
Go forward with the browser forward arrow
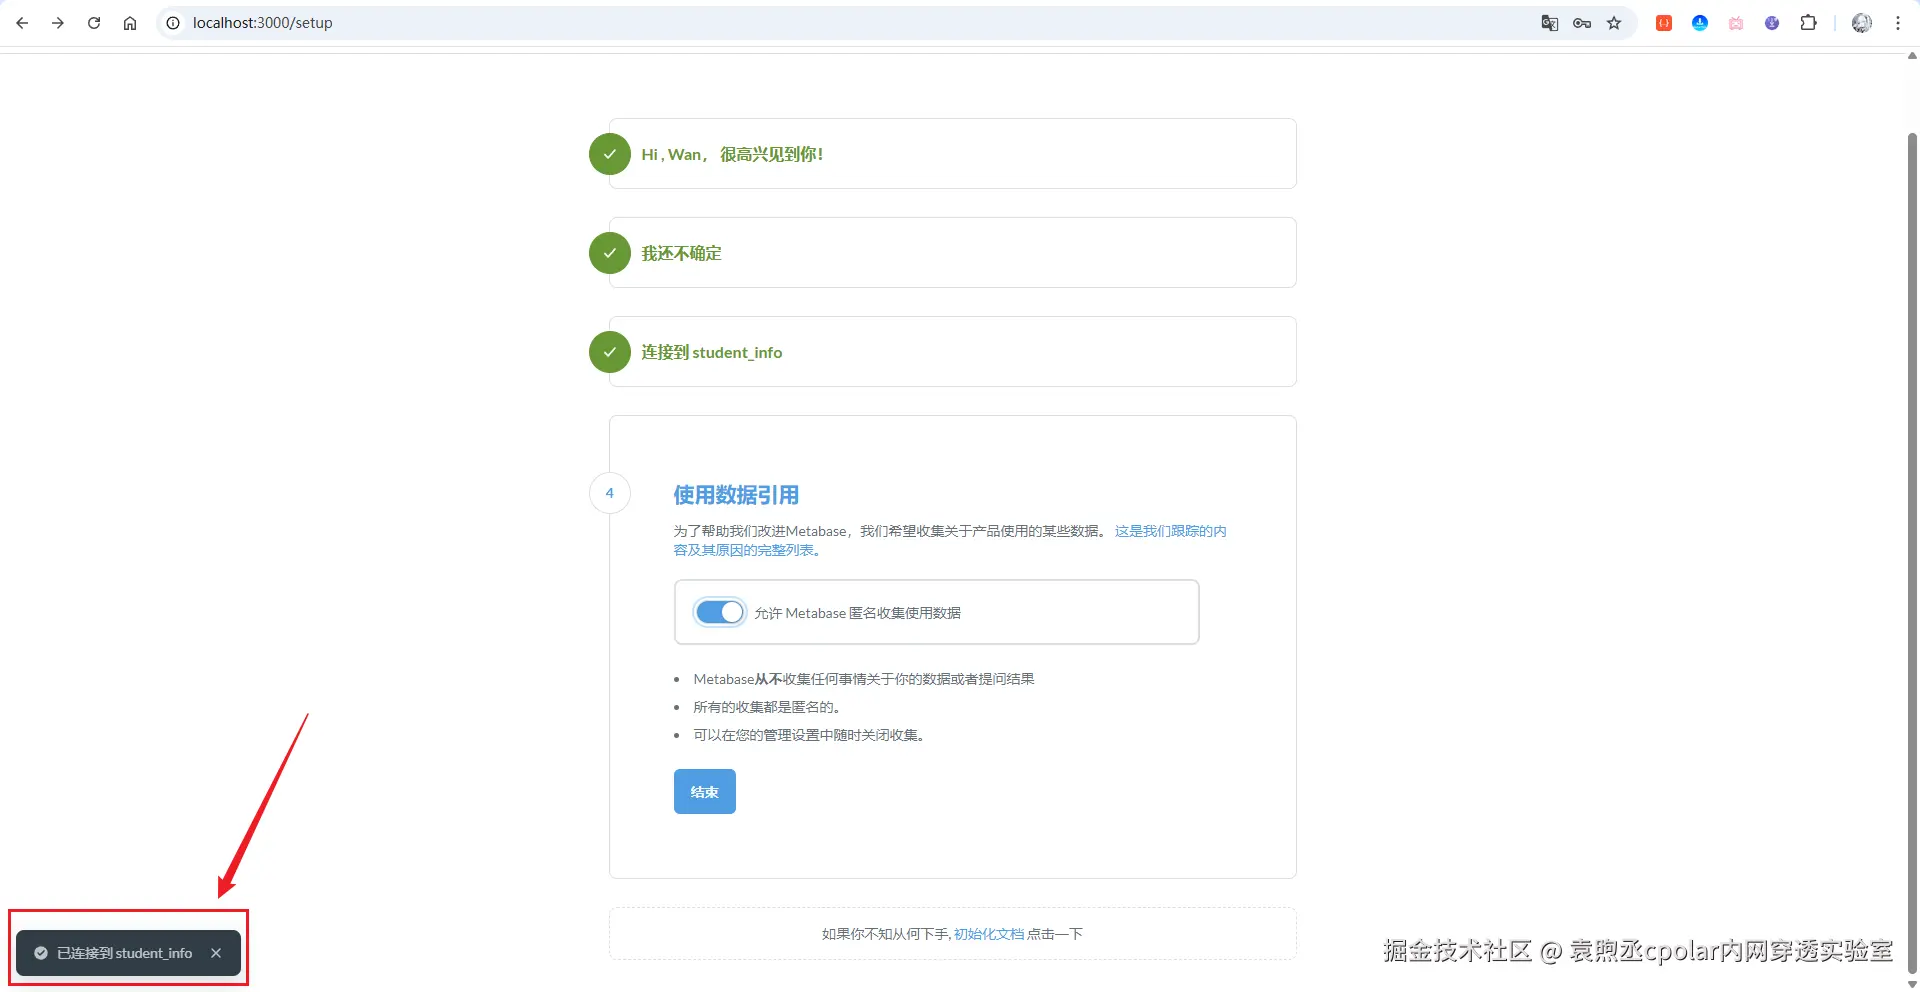pyautogui.click(x=58, y=23)
